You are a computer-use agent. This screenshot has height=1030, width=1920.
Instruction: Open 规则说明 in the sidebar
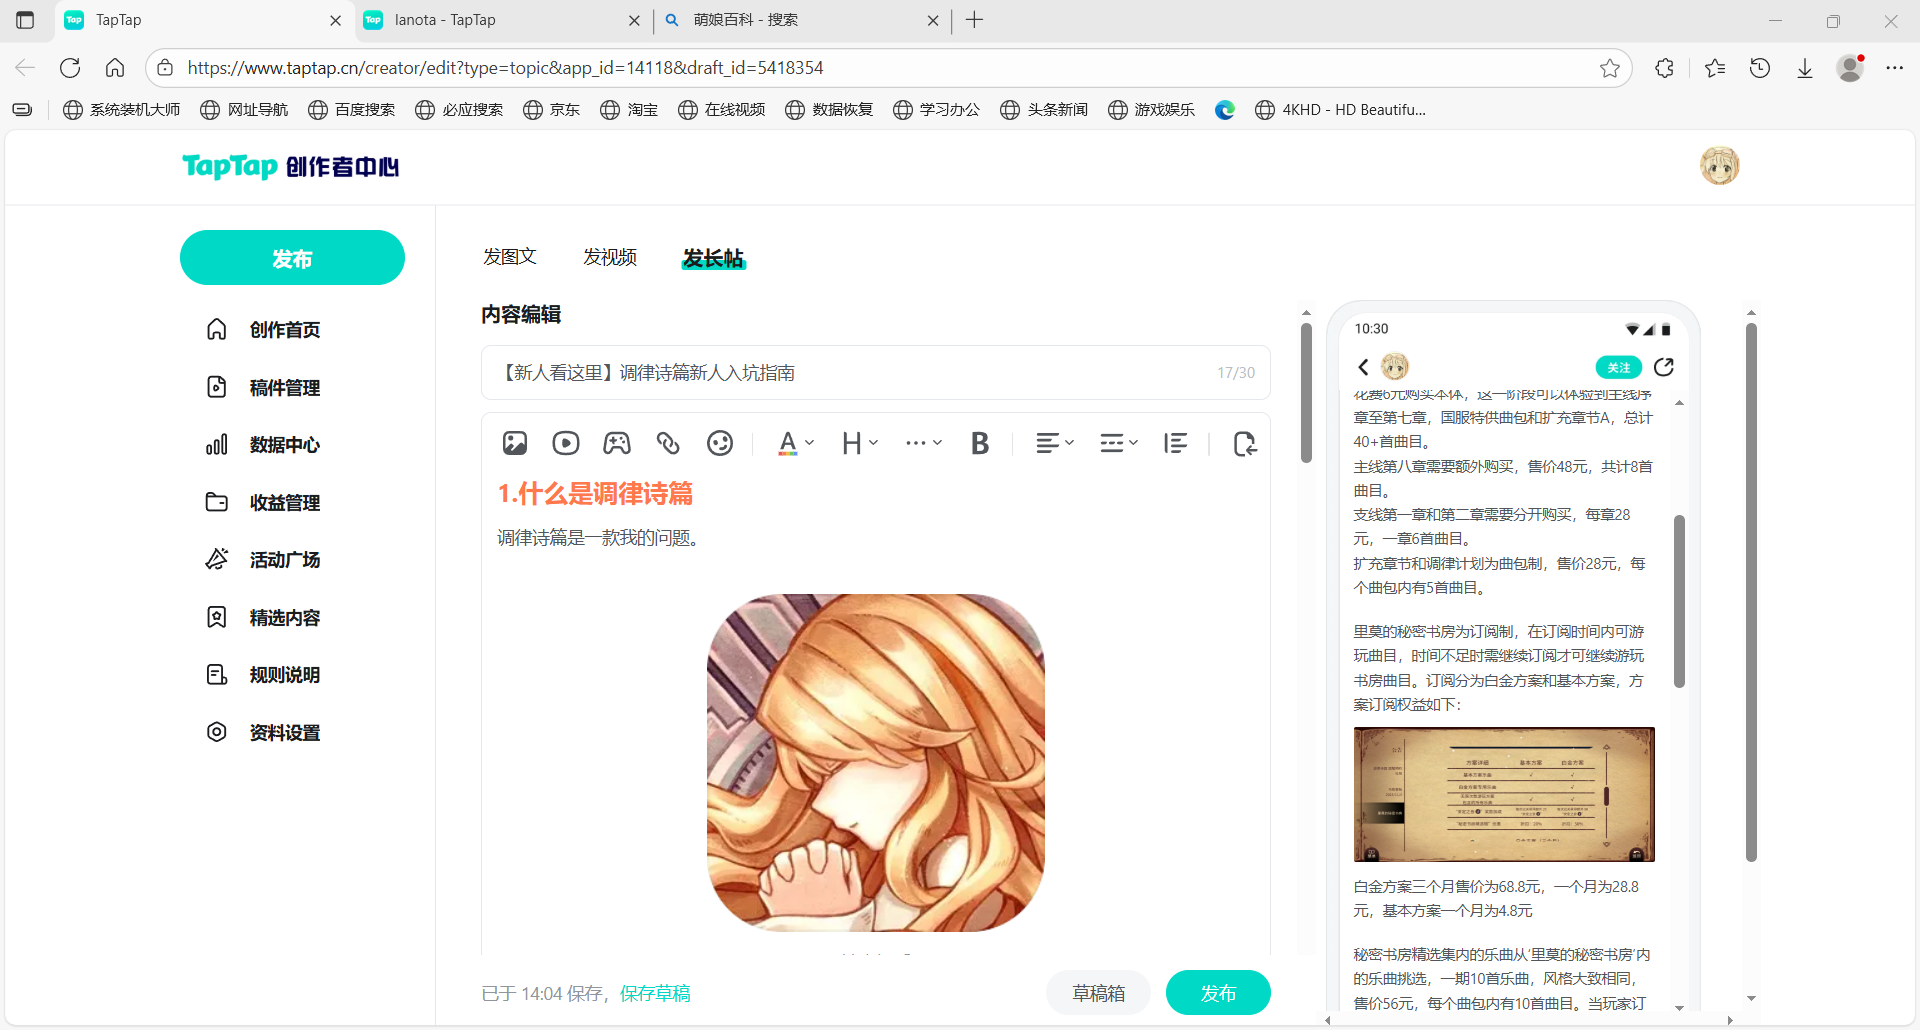pos(264,675)
